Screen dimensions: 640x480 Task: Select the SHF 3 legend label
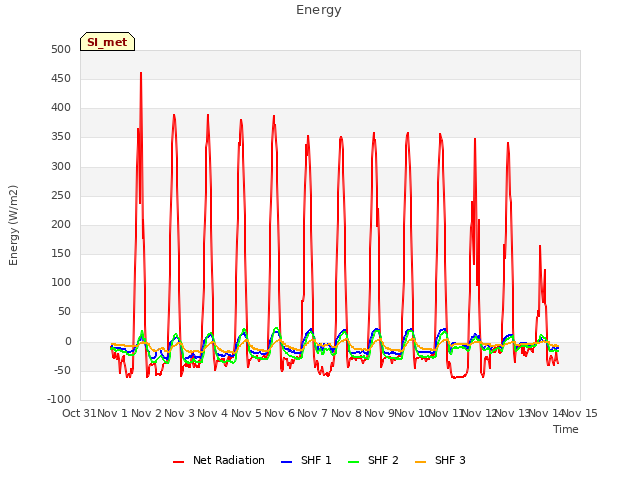click(450, 460)
